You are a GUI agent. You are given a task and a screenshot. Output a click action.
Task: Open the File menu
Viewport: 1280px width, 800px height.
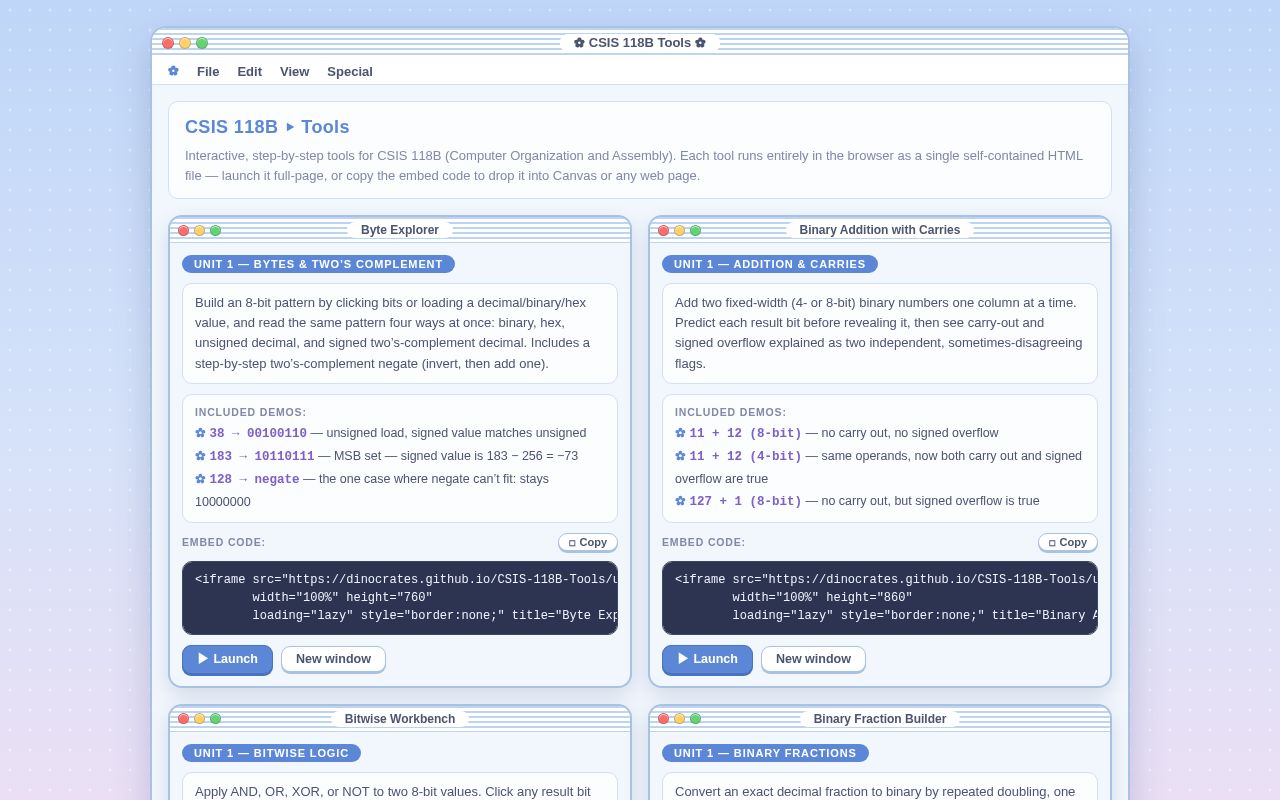pos(208,71)
